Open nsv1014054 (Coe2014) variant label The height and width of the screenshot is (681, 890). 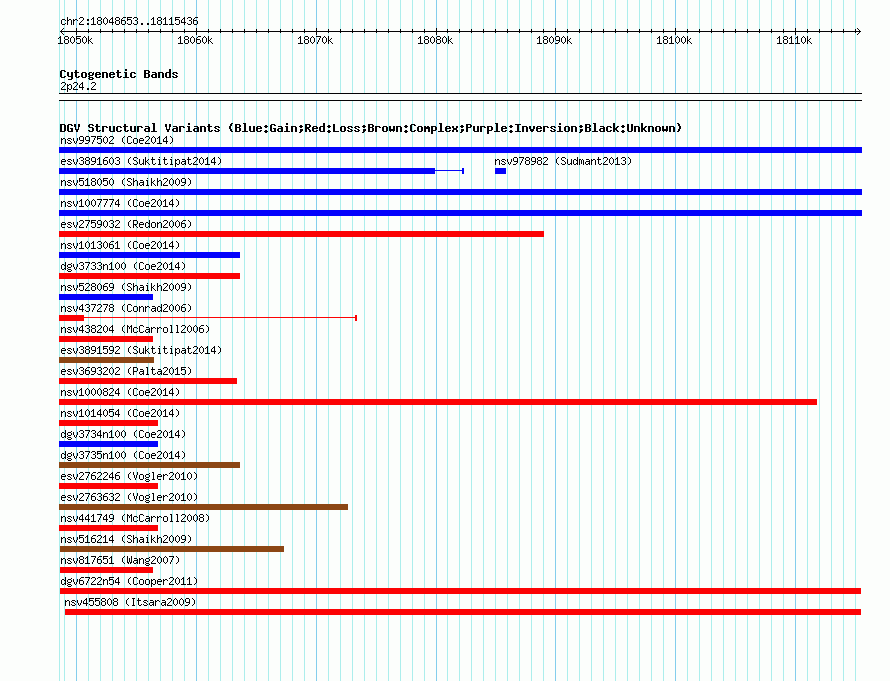120,413
